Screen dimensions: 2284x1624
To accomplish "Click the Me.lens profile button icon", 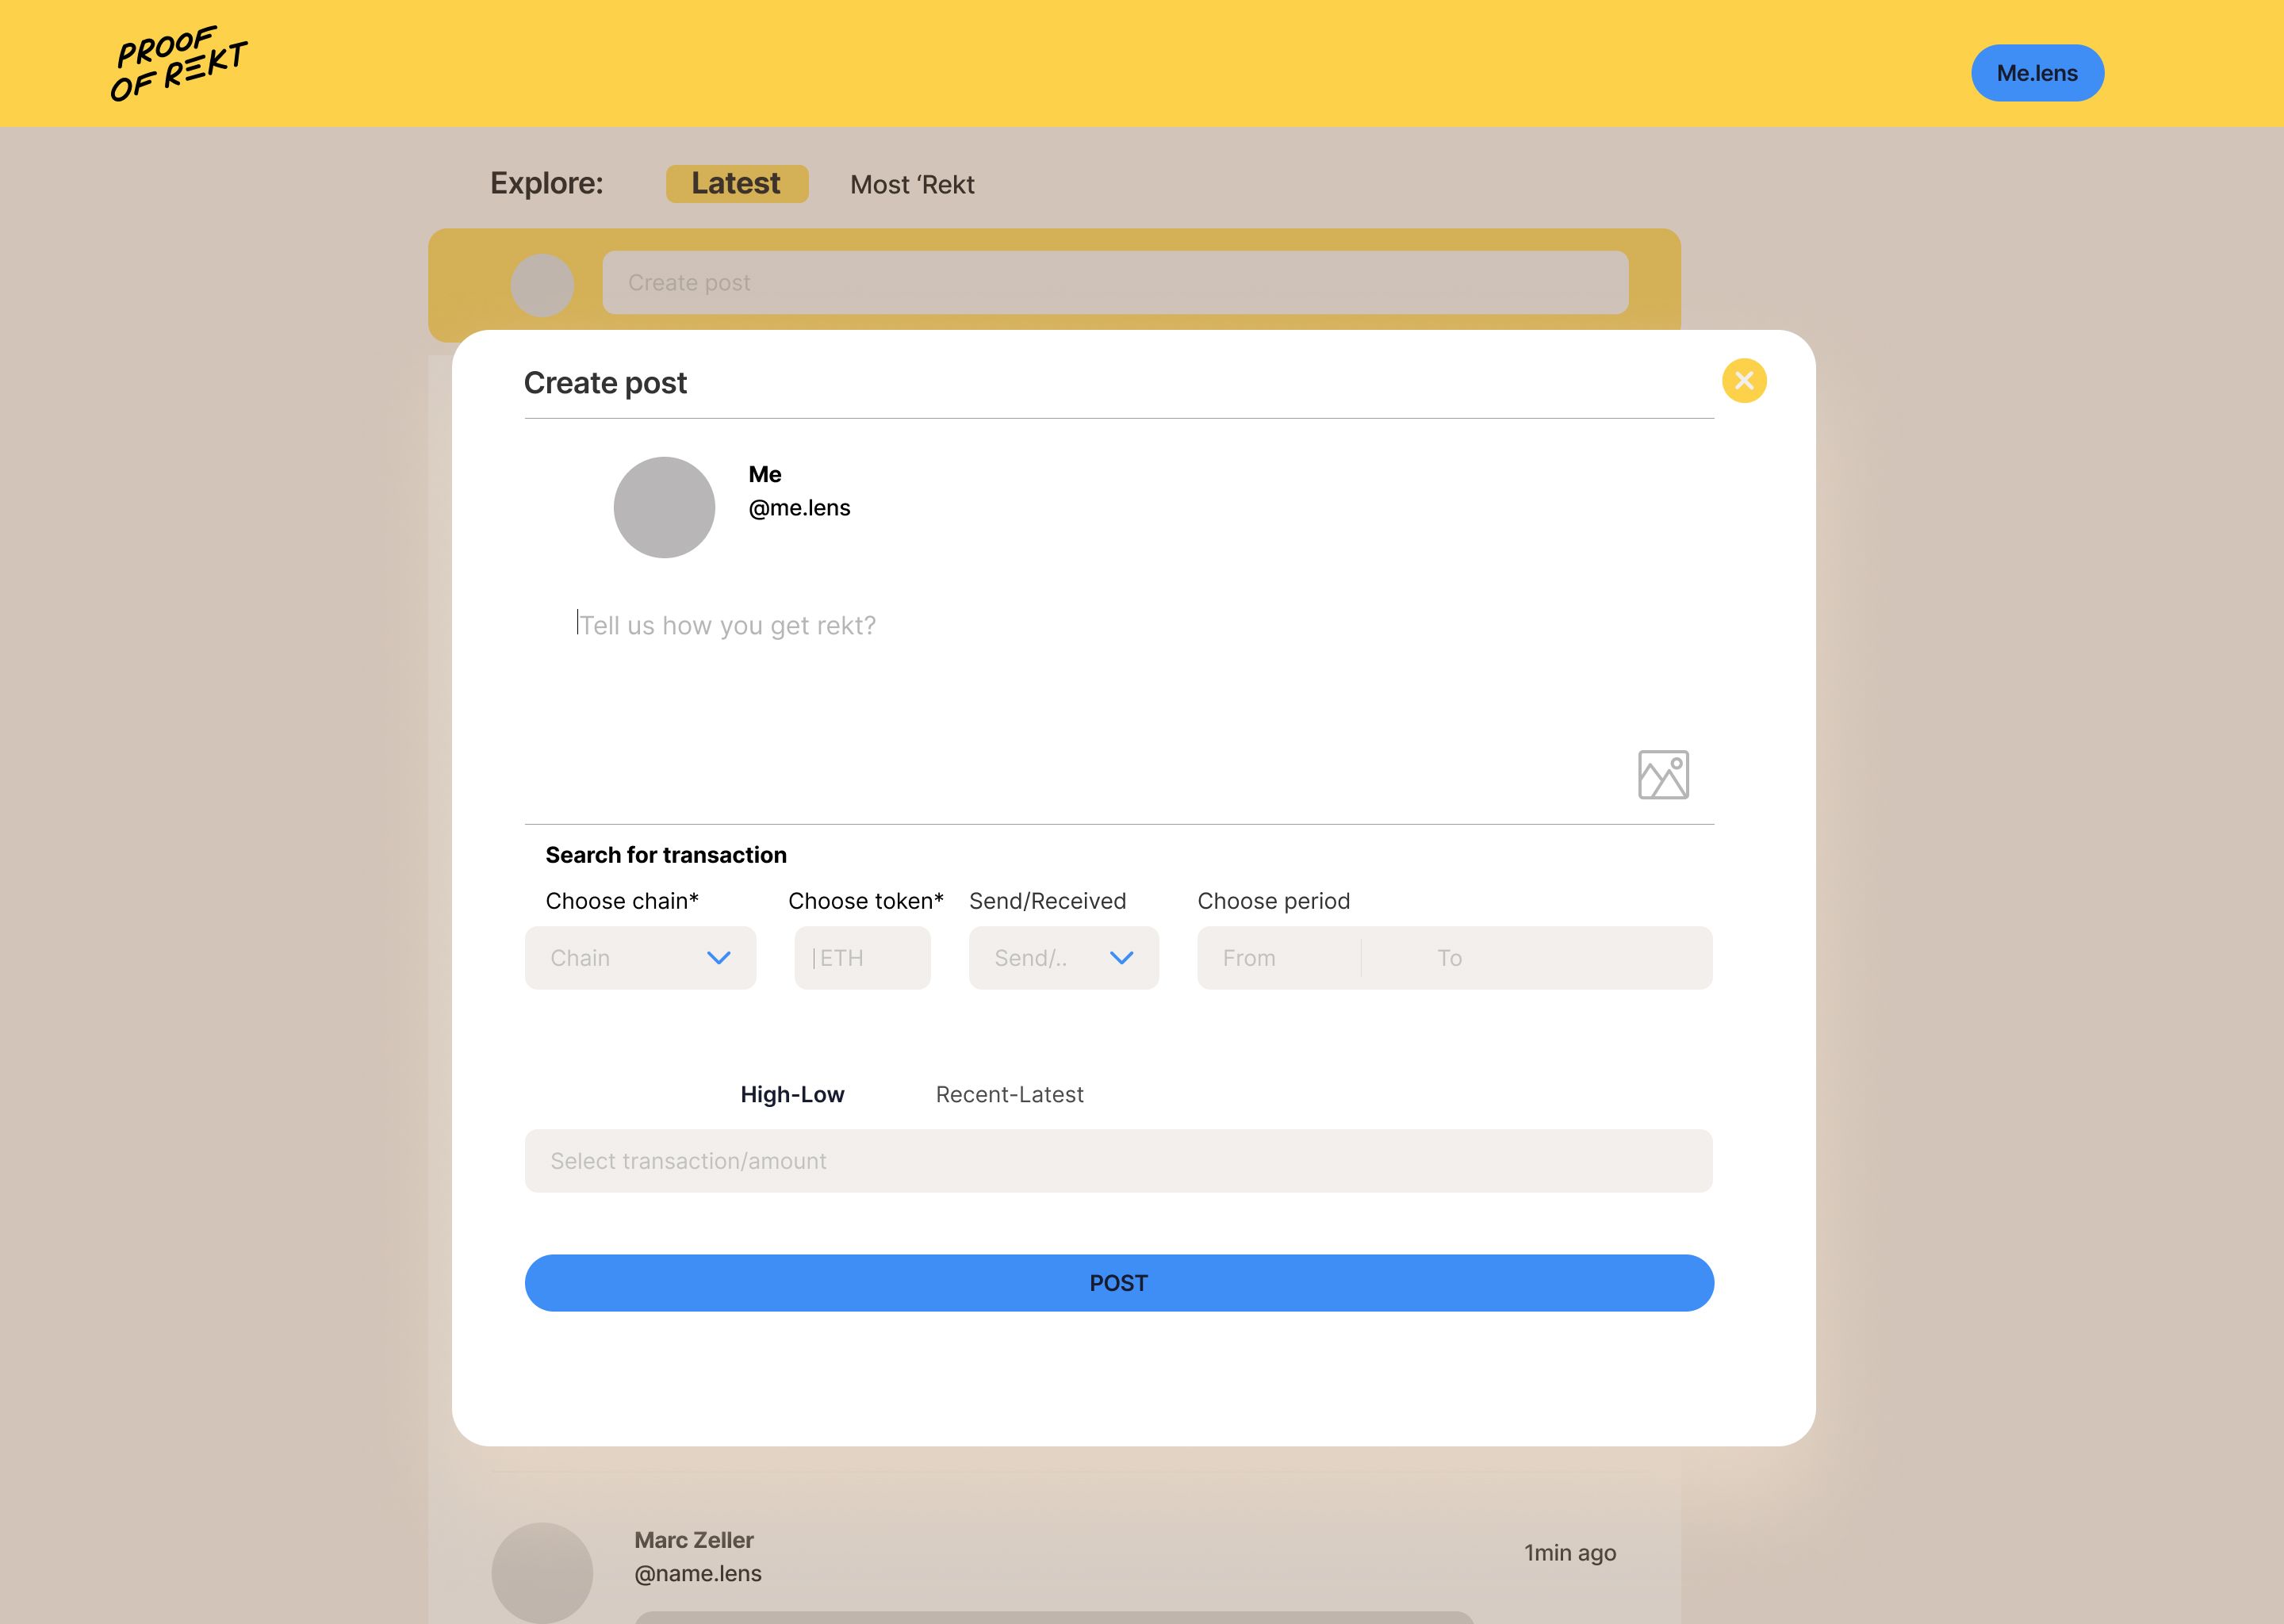I will pos(2038,72).
